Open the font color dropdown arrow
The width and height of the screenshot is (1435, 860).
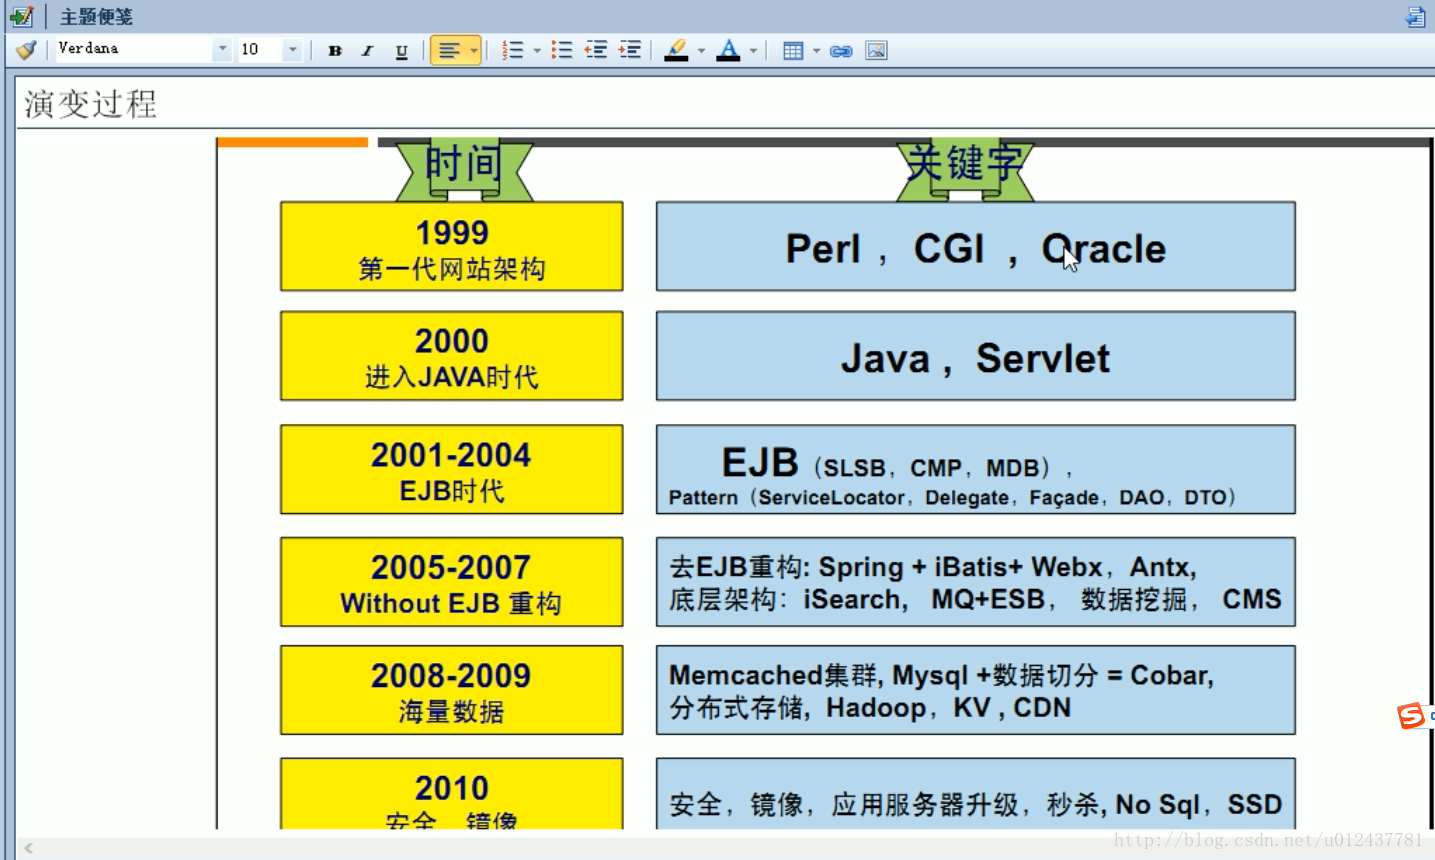point(753,50)
